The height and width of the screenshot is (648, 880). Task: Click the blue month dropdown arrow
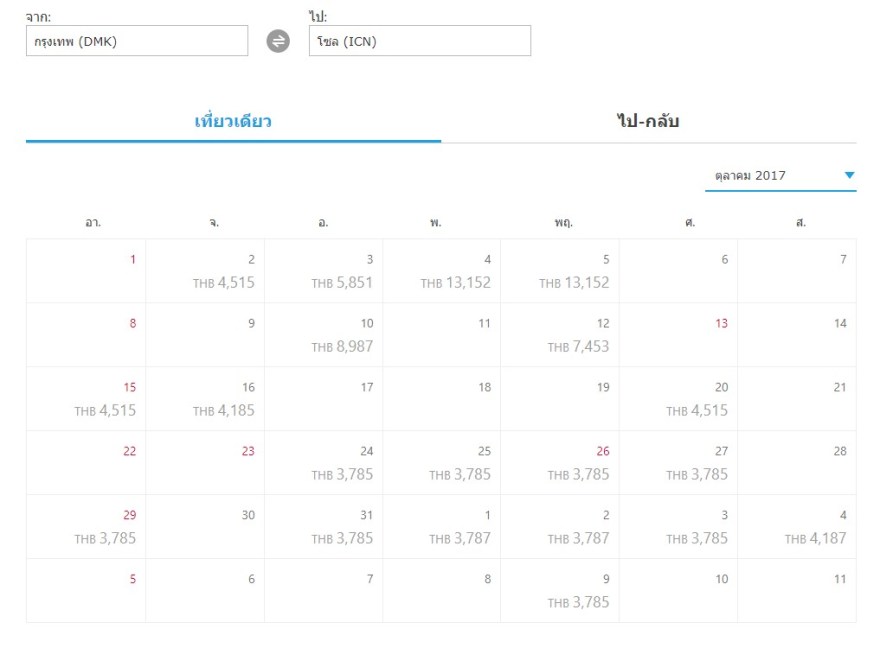(849, 176)
